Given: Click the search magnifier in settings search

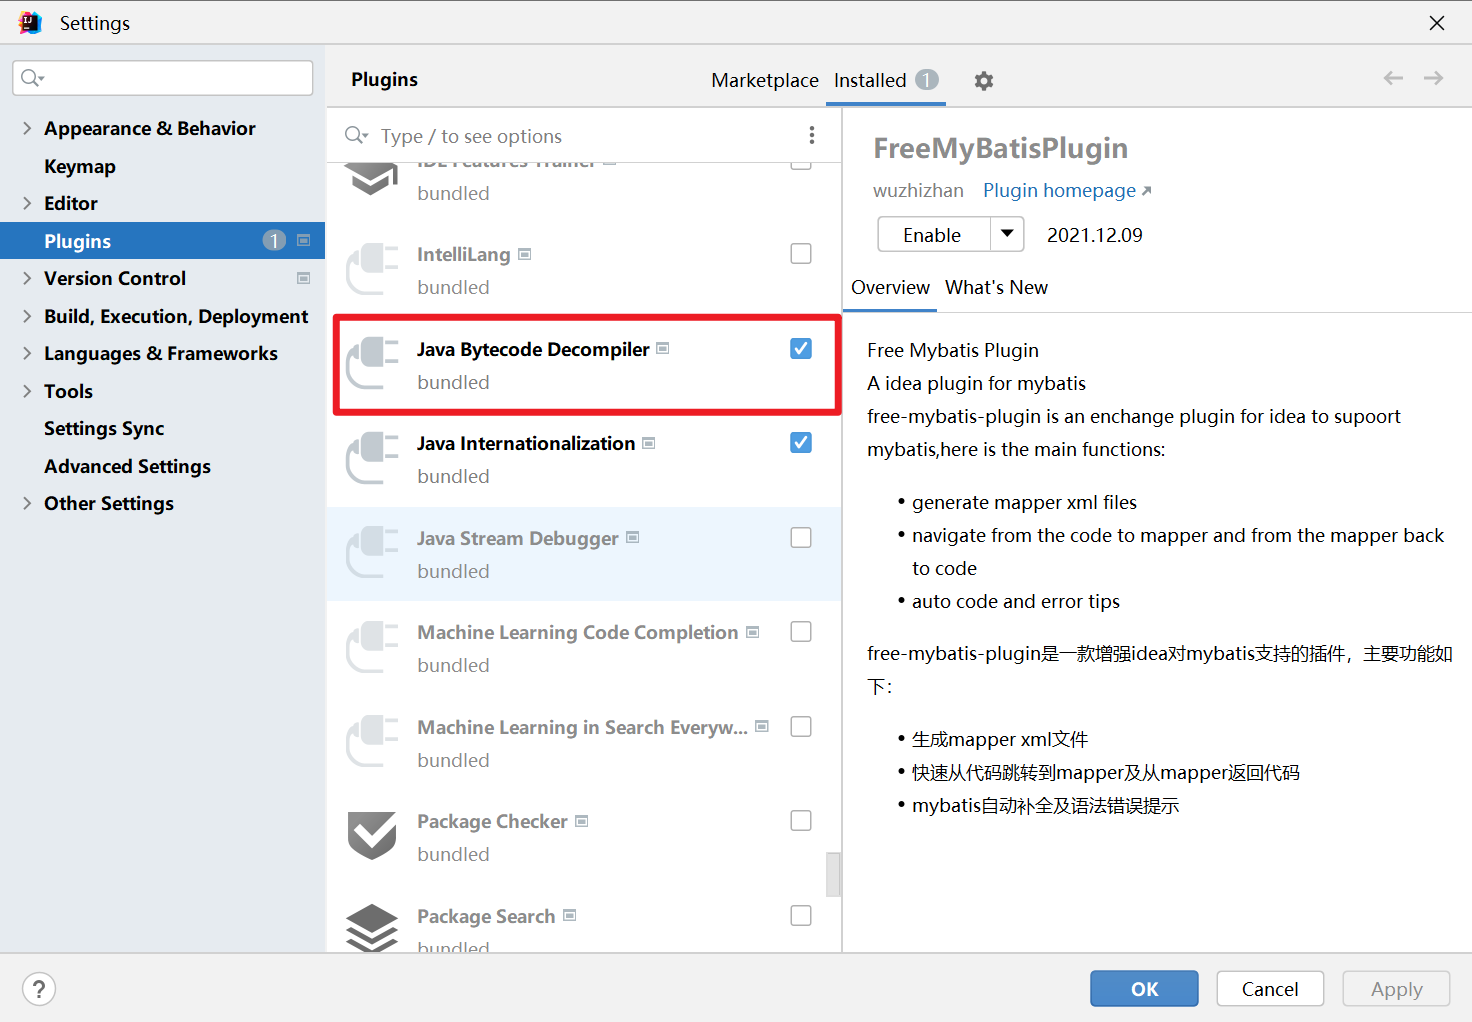Looking at the screenshot, I should (32, 78).
